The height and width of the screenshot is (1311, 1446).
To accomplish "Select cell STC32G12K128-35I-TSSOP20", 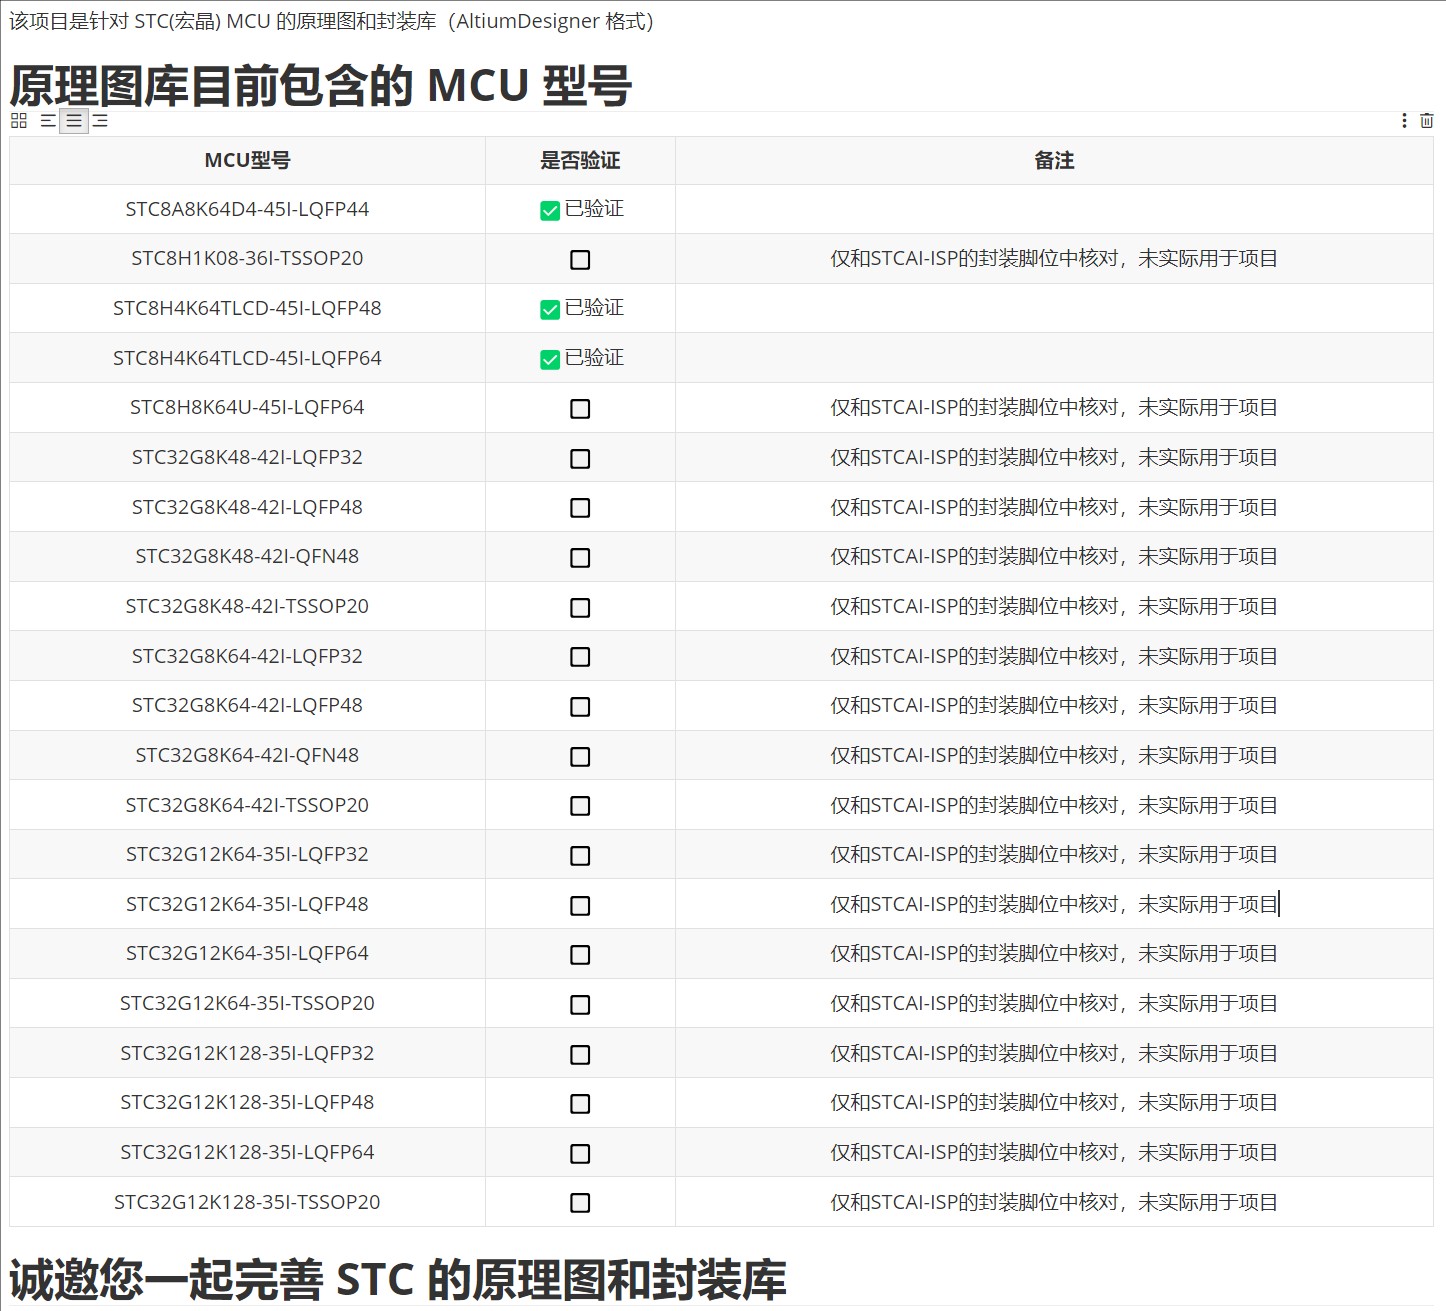I will coord(247,1202).
